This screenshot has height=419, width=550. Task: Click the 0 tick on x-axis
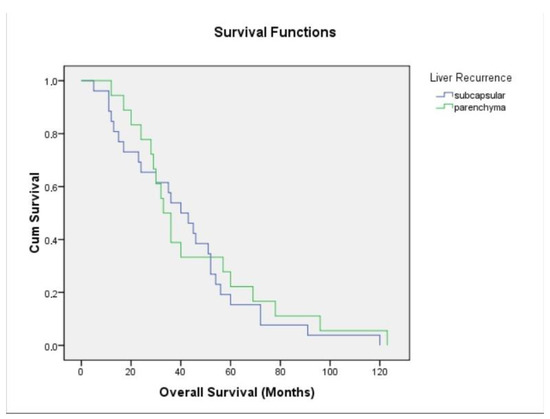click(x=81, y=372)
